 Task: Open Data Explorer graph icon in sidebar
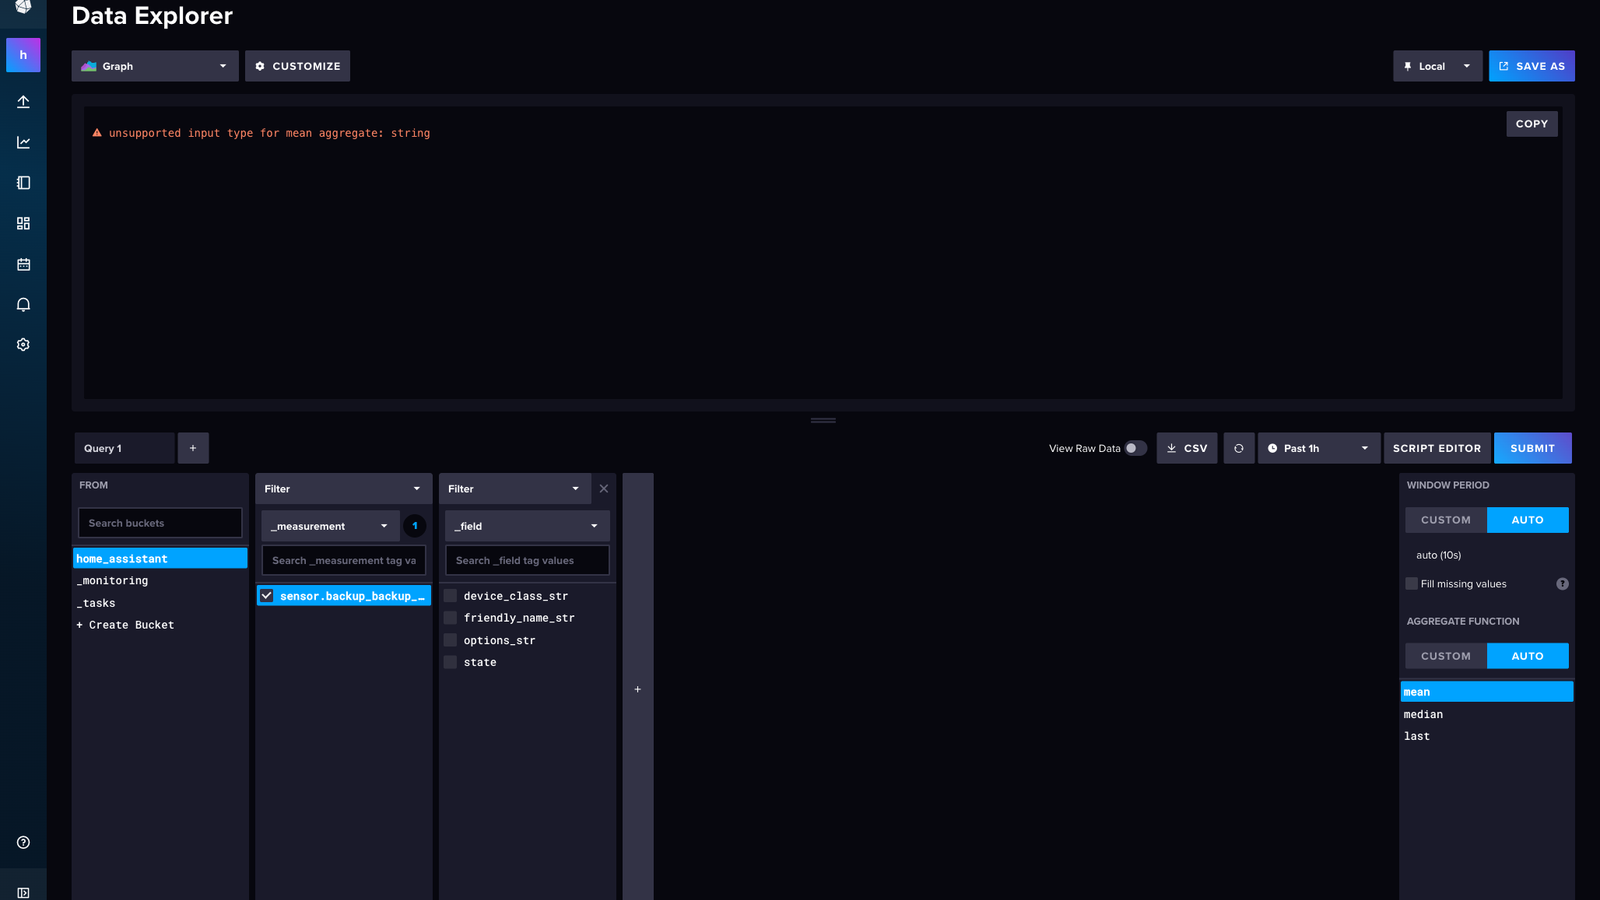point(23,142)
